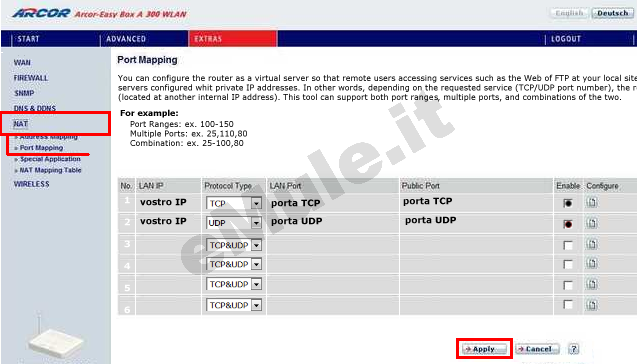Click the Arcor logo
Viewport: 637px width, 364px height.
[41, 13]
